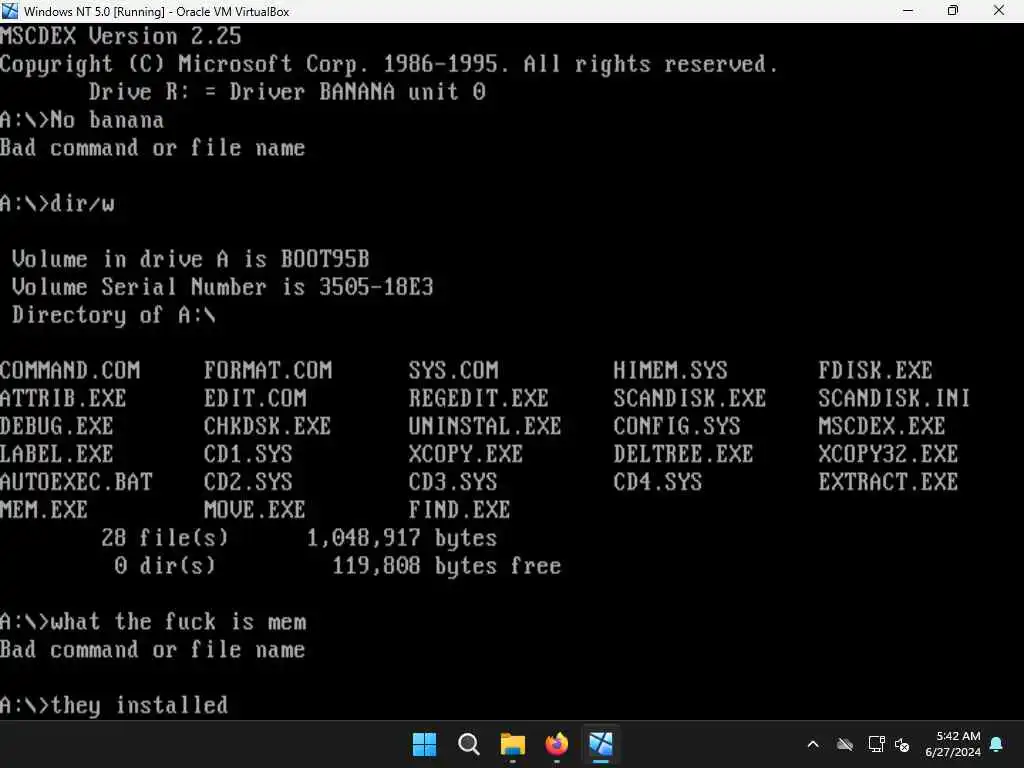Click the 'dir/w' command line
The width and height of the screenshot is (1024, 768).
click(x=57, y=203)
